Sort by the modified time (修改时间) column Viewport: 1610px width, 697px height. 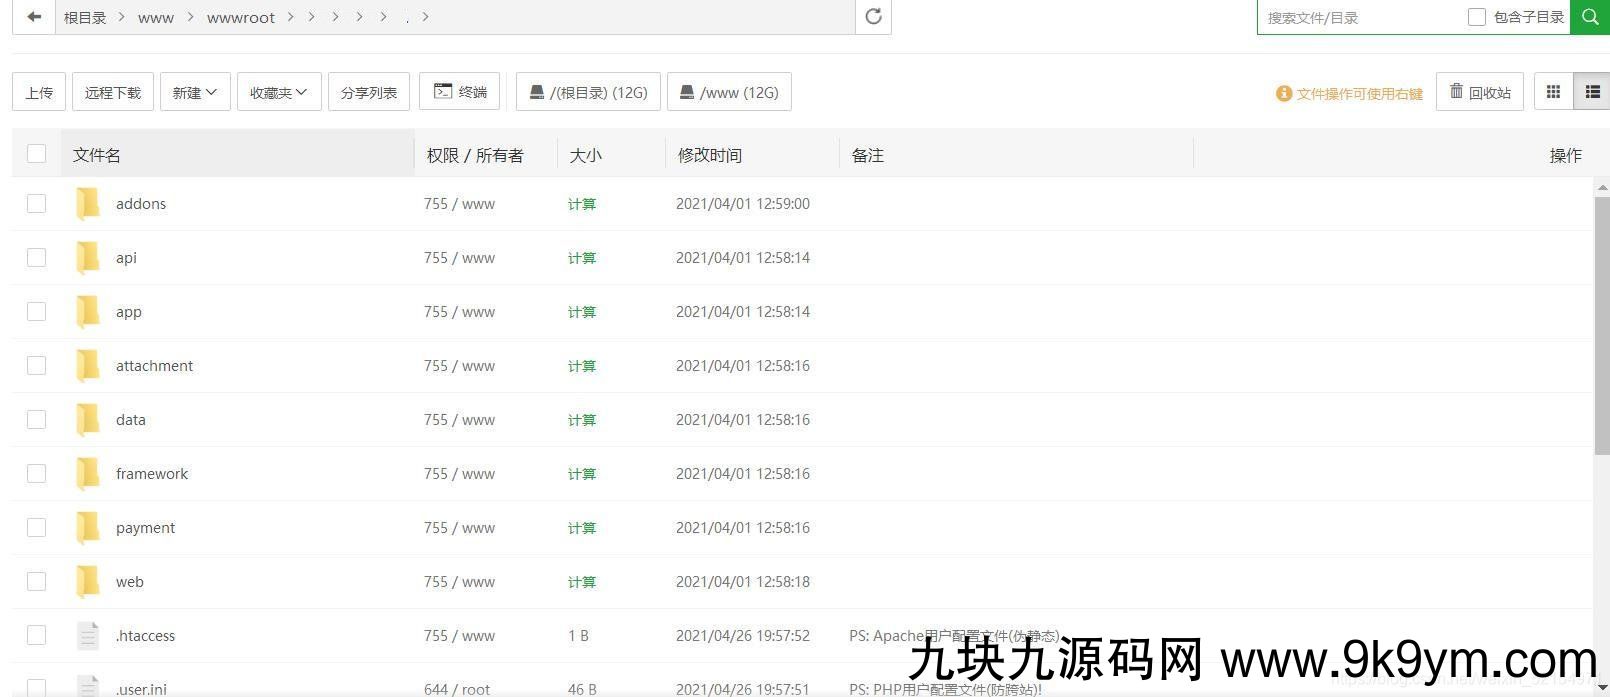point(710,155)
